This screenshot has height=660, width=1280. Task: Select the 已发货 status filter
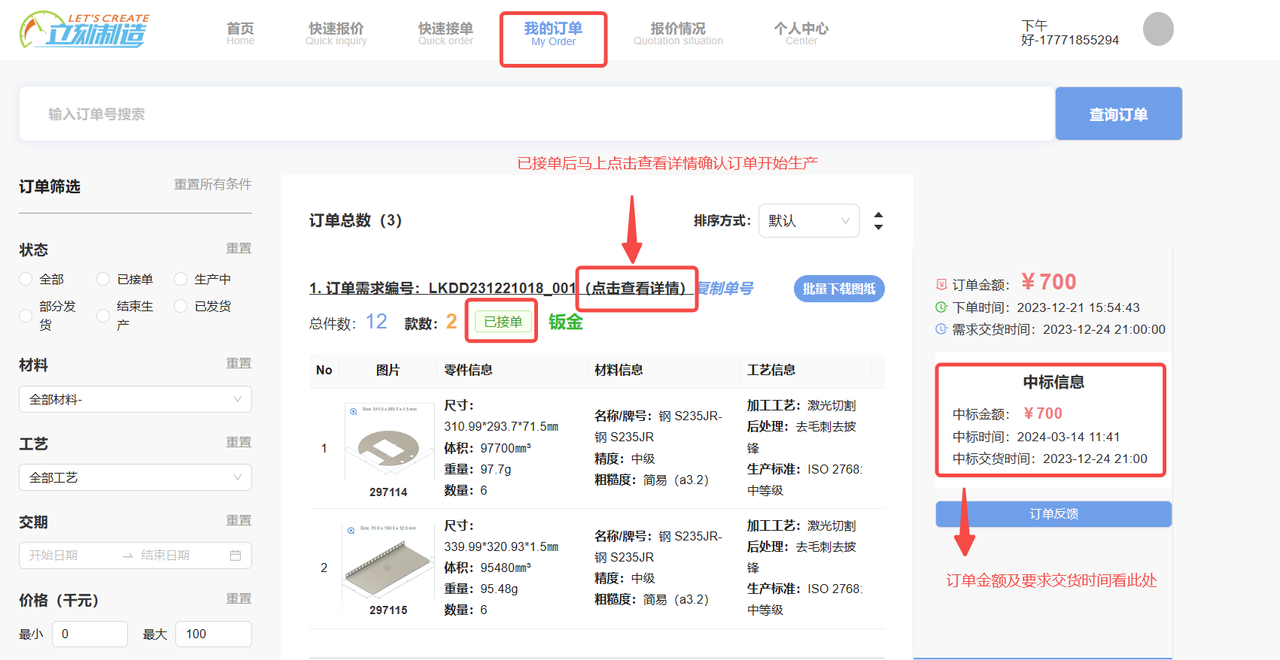(181, 306)
